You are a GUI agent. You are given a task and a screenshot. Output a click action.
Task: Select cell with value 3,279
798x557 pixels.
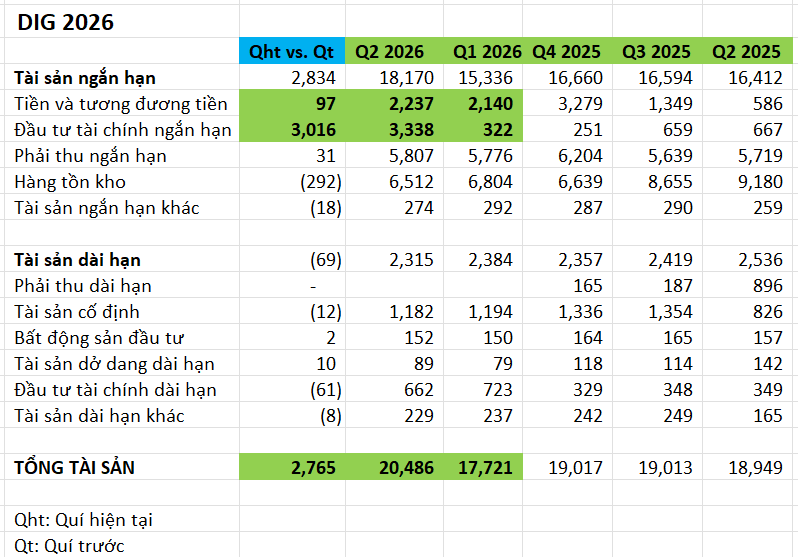567,103
